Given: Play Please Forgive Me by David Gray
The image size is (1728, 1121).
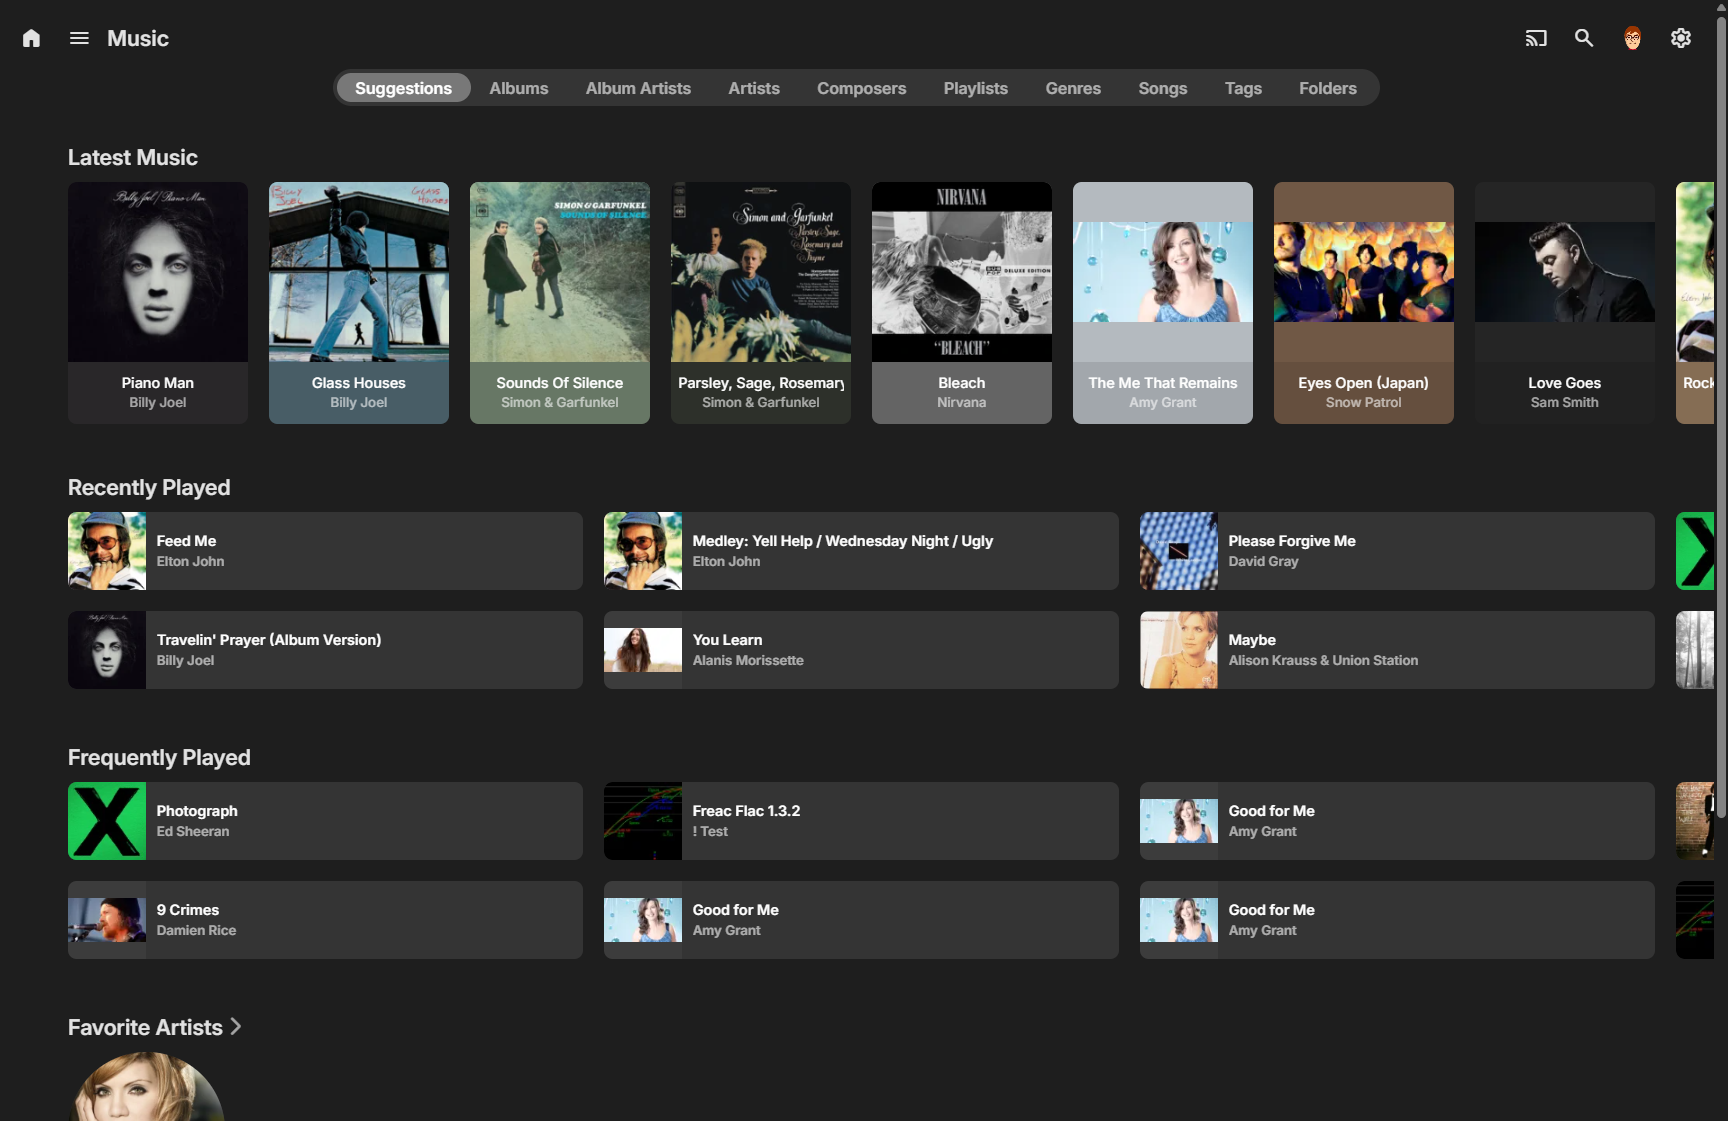Looking at the screenshot, I should (1397, 551).
